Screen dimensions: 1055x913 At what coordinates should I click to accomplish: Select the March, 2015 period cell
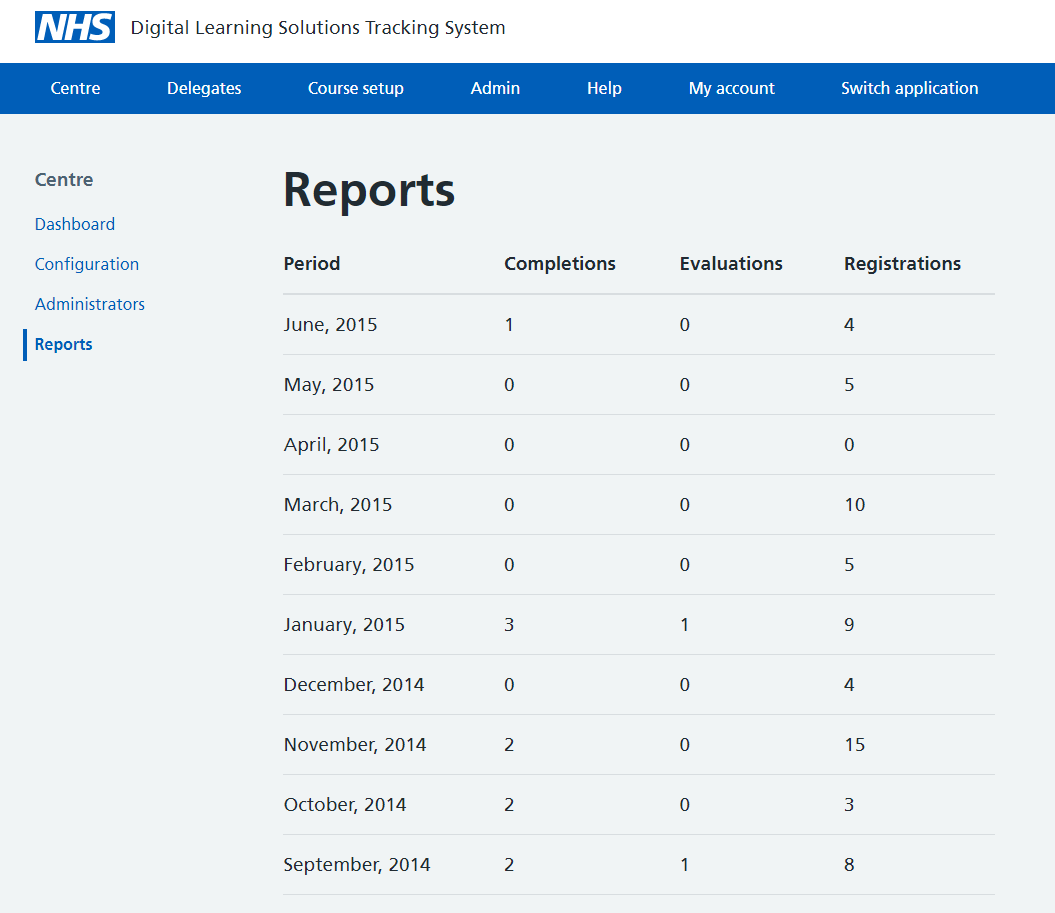click(x=338, y=505)
